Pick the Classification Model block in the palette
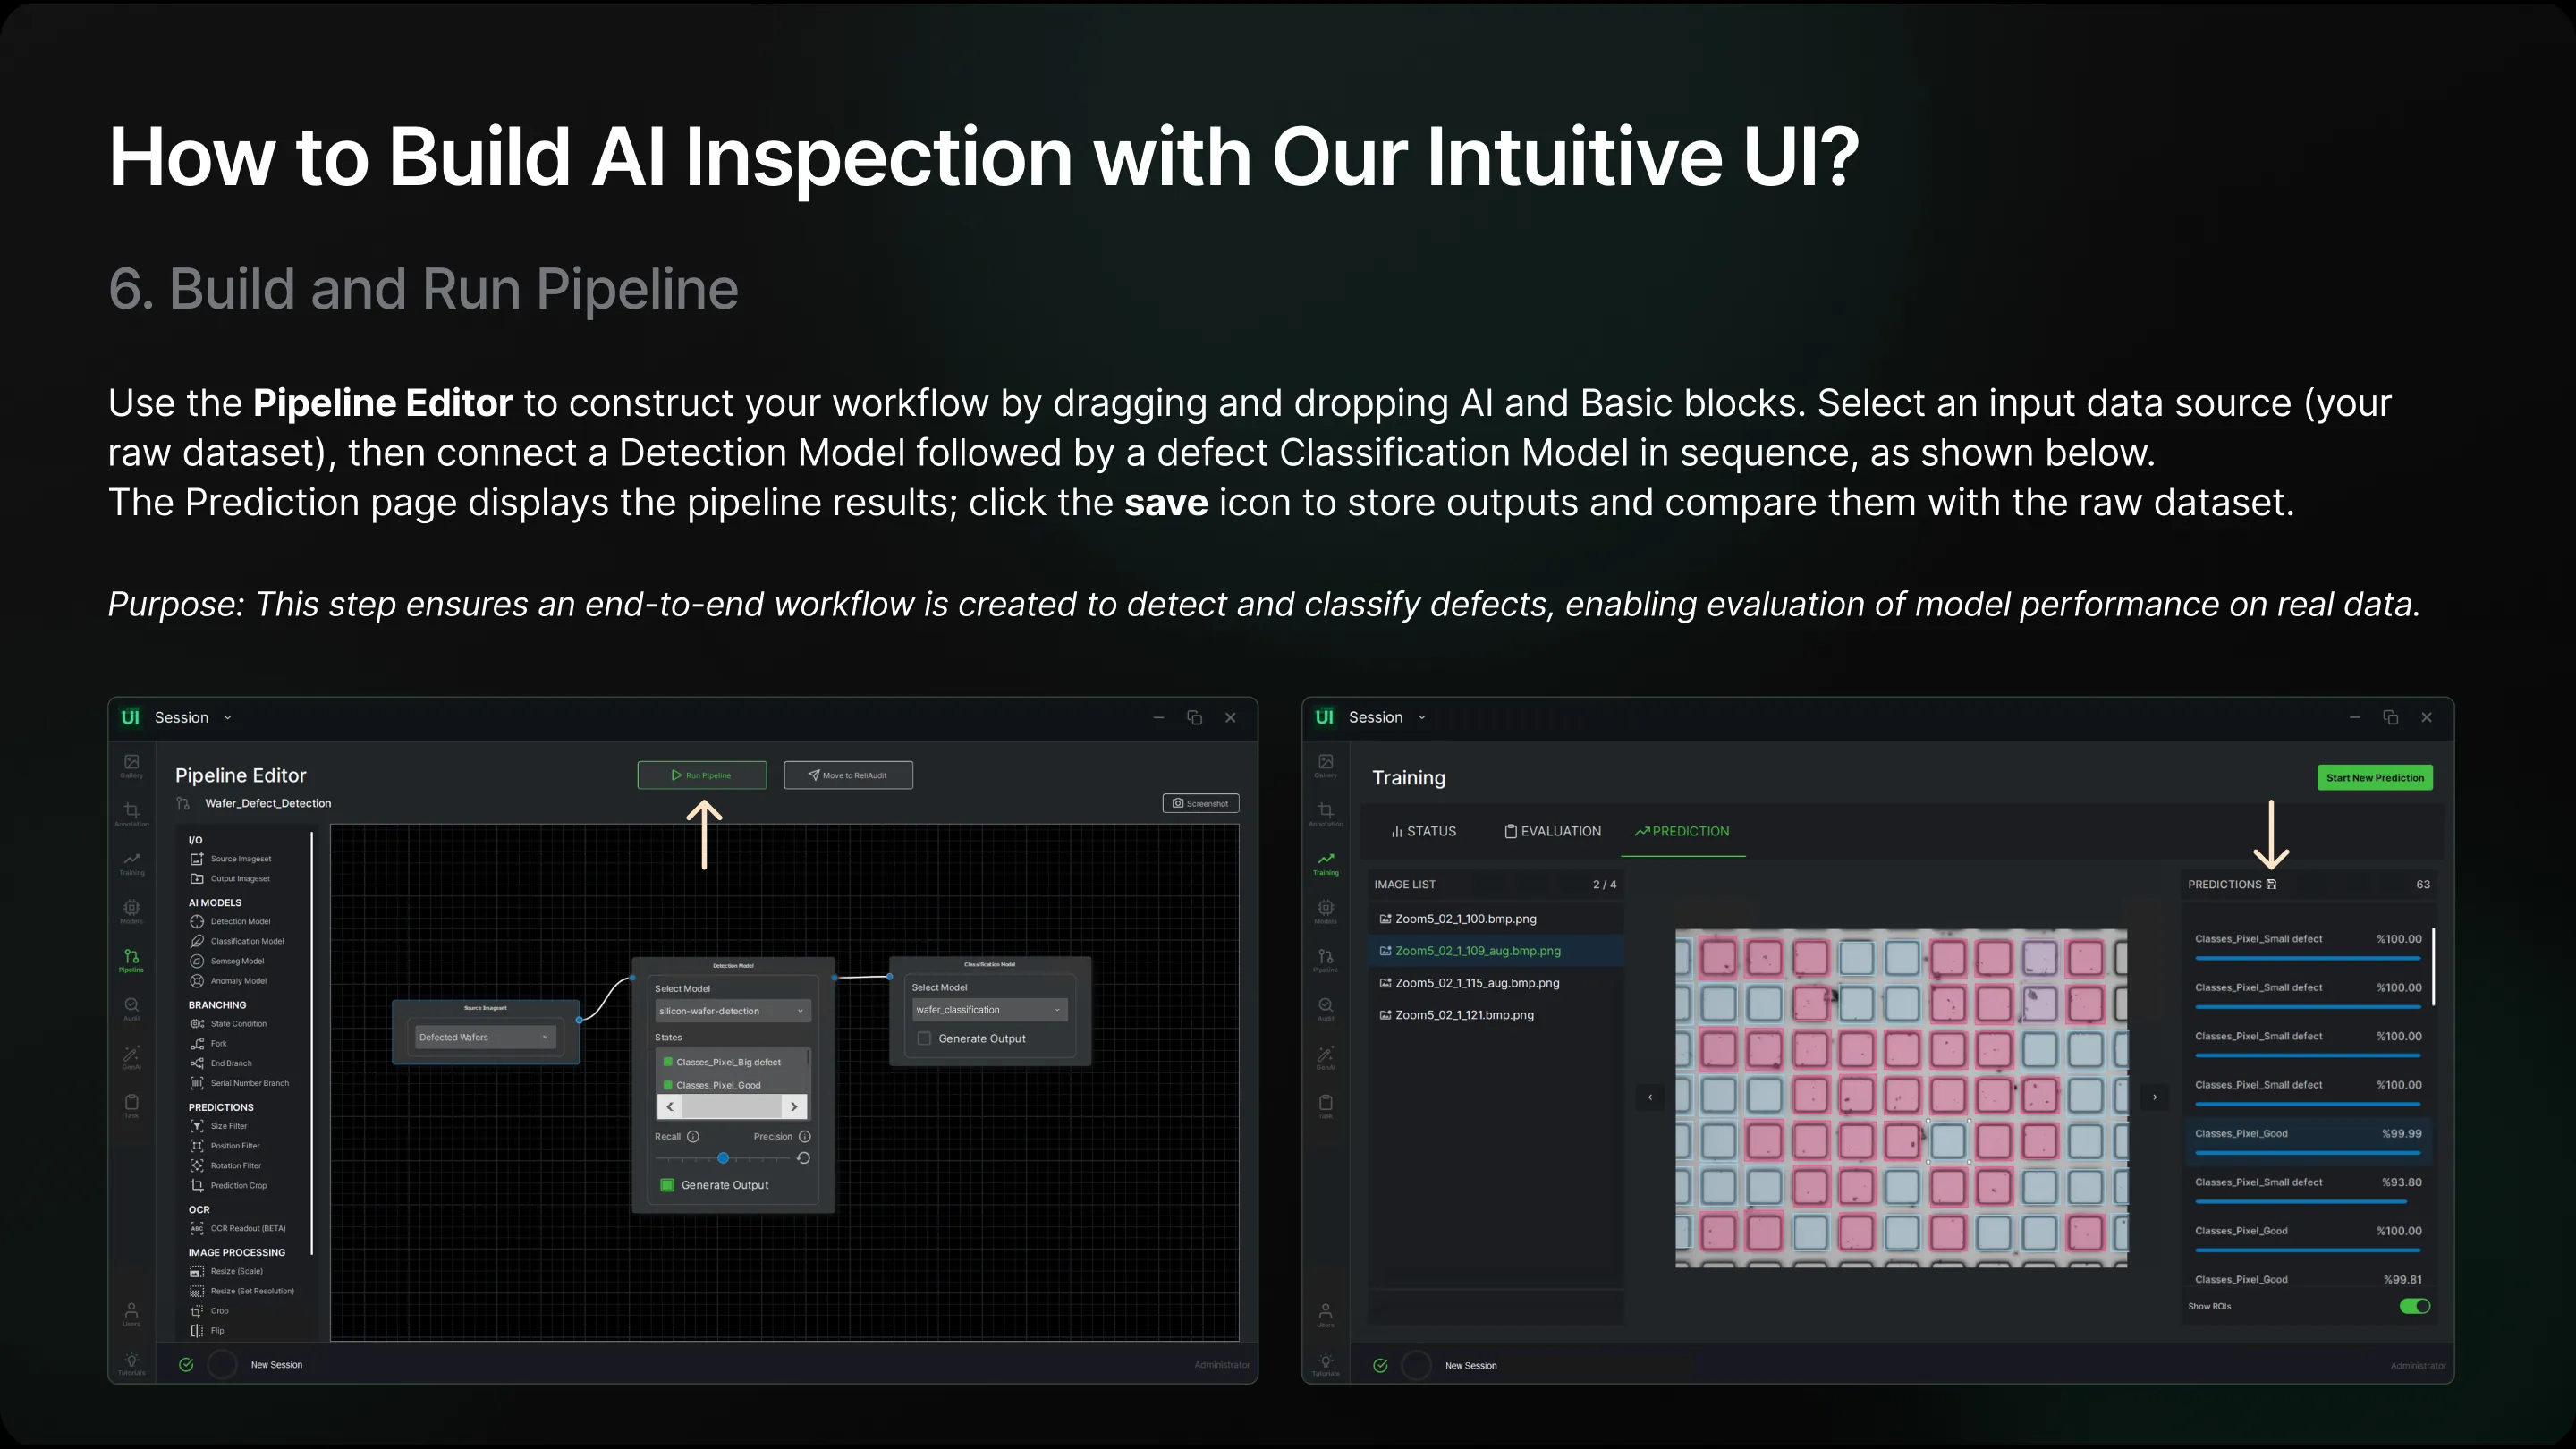The width and height of the screenshot is (2576, 1449). click(x=237, y=941)
